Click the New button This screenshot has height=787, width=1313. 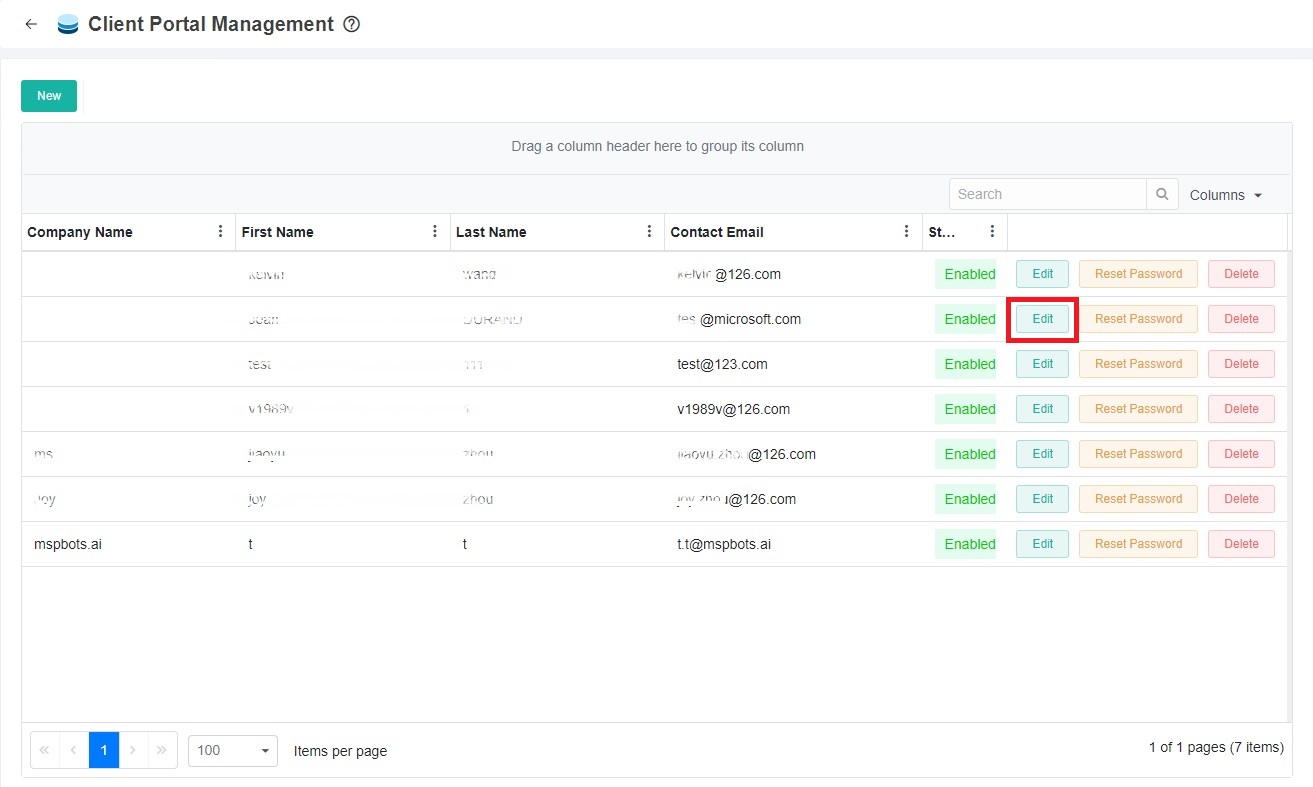[x=49, y=96]
